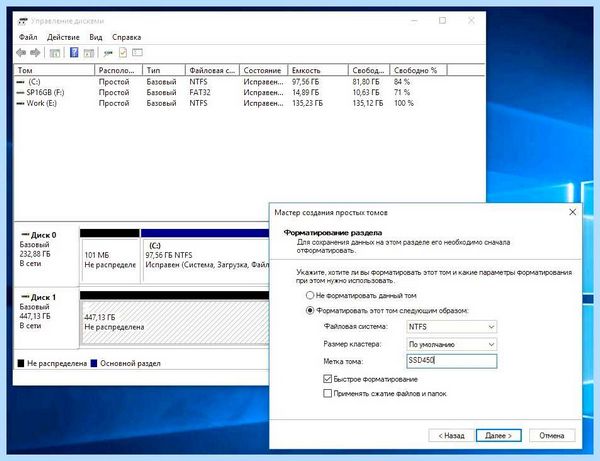Sort by the 'Тип' column header

tap(164, 70)
